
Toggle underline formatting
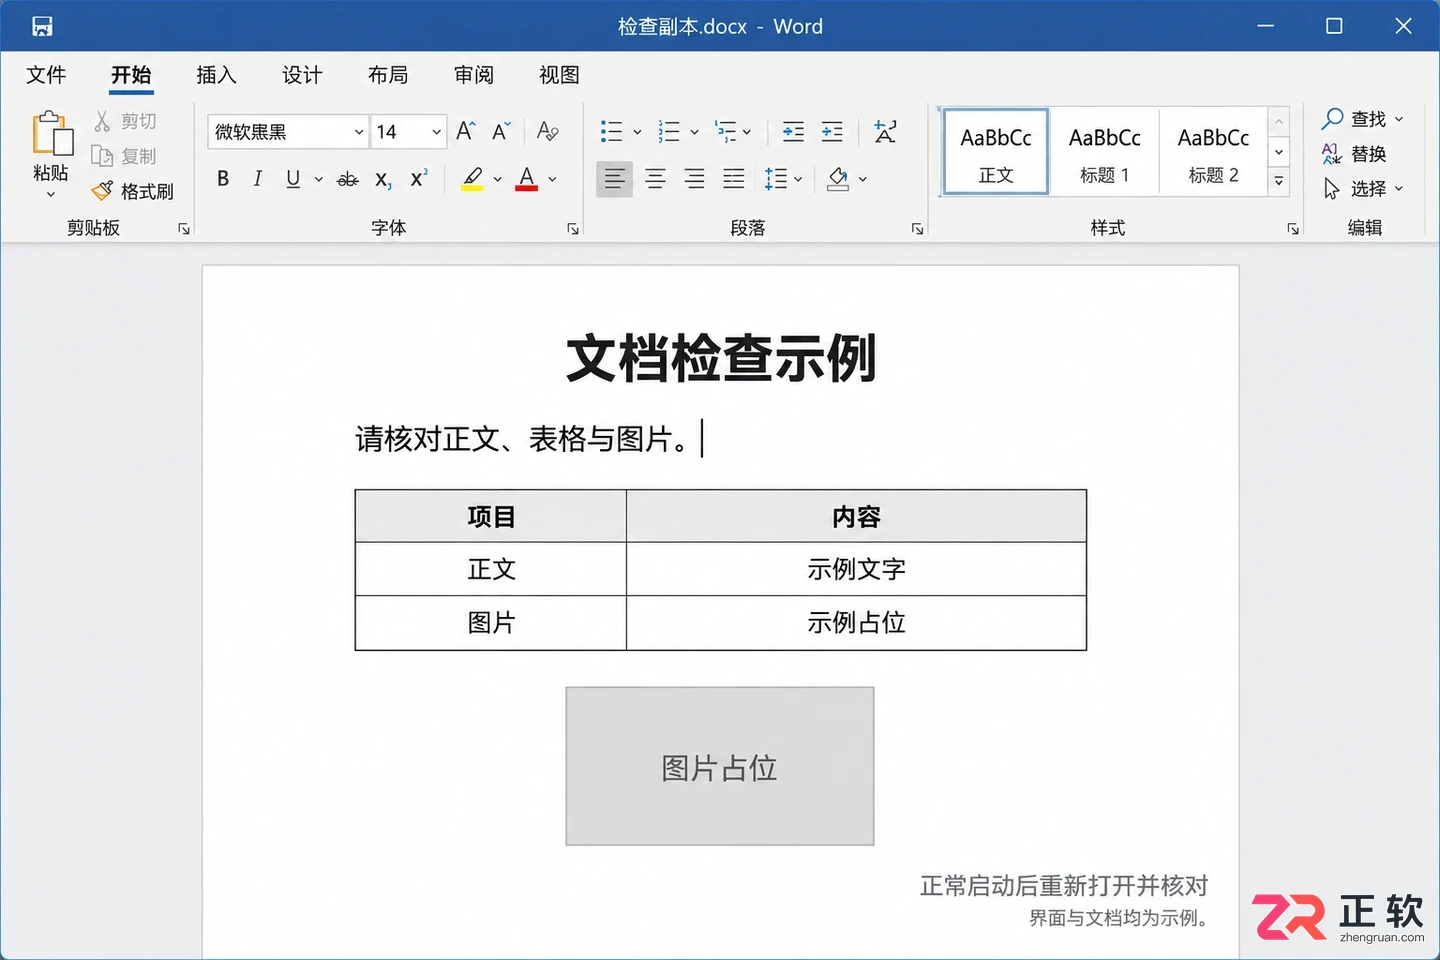pyautogui.click(x=293, y=179)
